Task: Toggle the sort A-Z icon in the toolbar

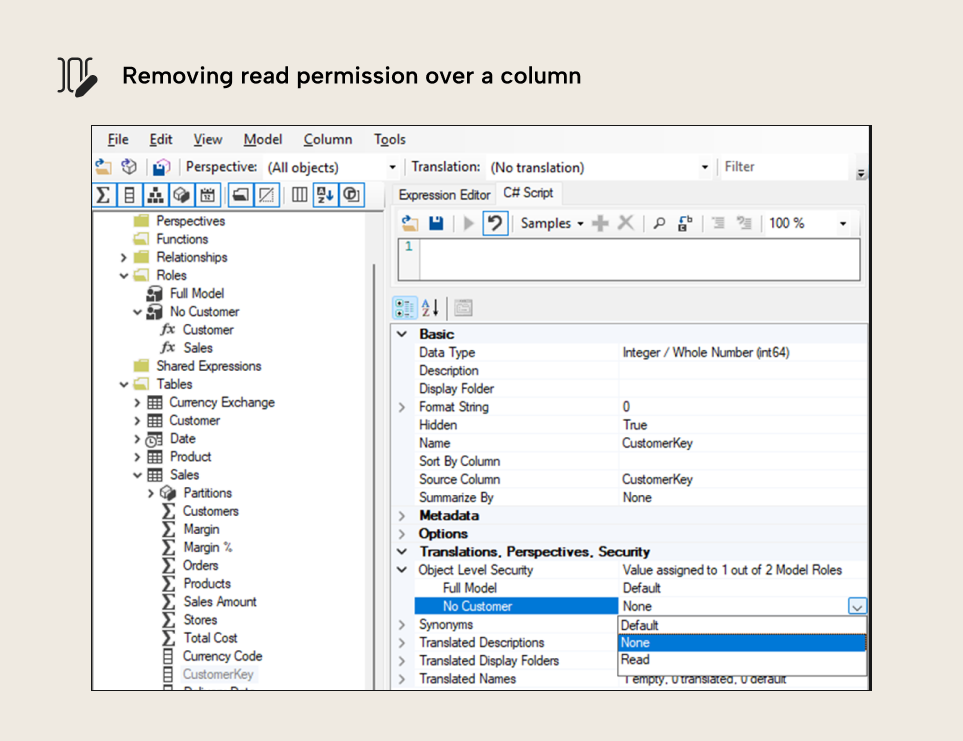Action: coord(323,195)
